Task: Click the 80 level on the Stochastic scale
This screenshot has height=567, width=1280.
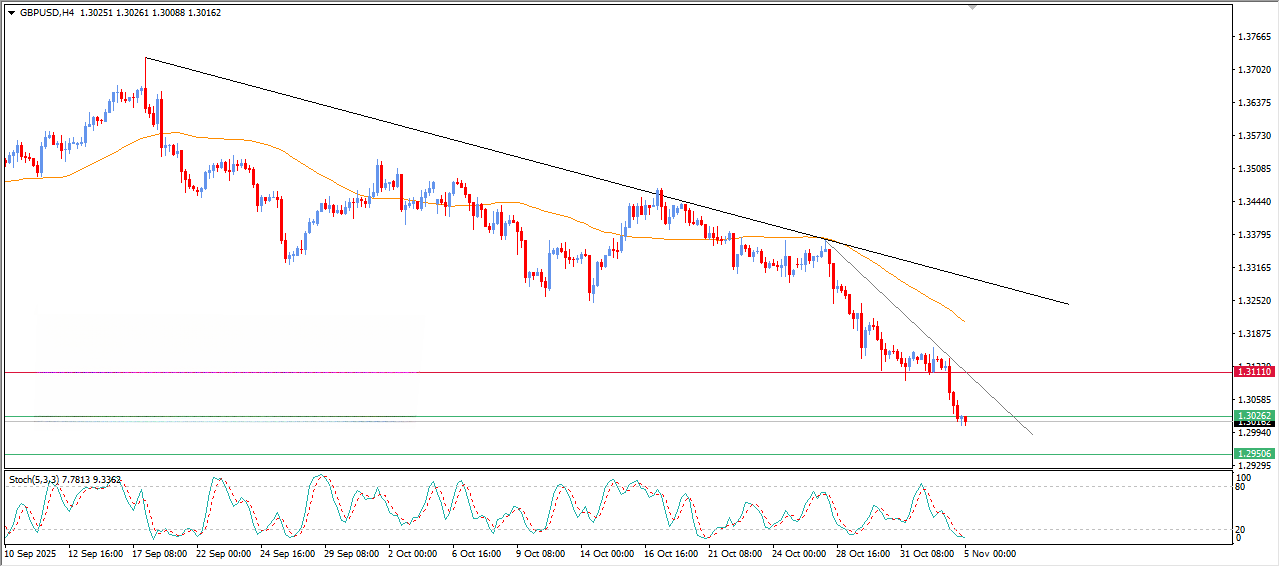Action: [x=1240, y=488]
